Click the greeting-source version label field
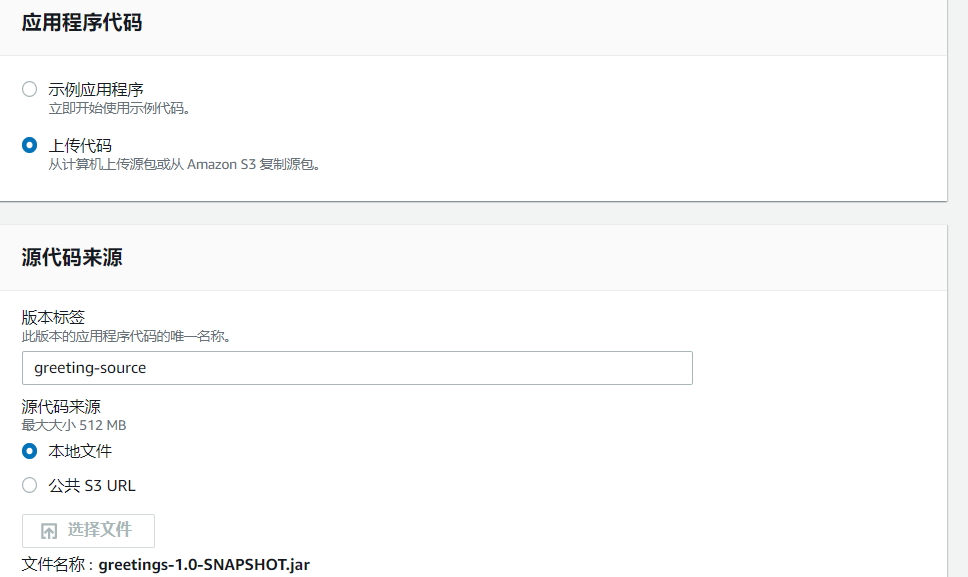 357,368
